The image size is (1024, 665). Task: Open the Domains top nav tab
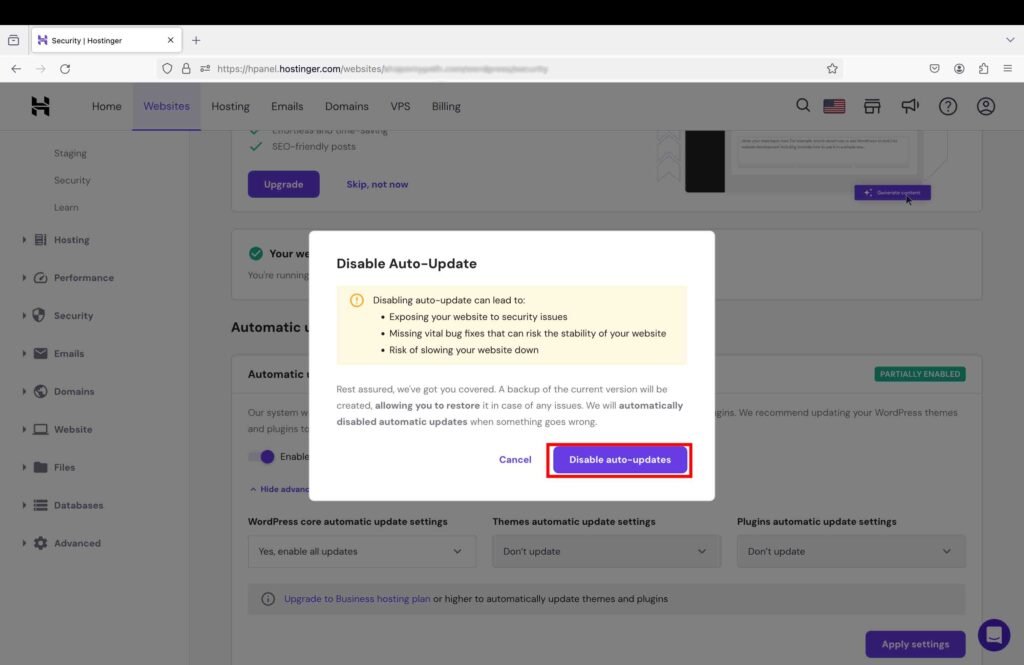(347, 106)
